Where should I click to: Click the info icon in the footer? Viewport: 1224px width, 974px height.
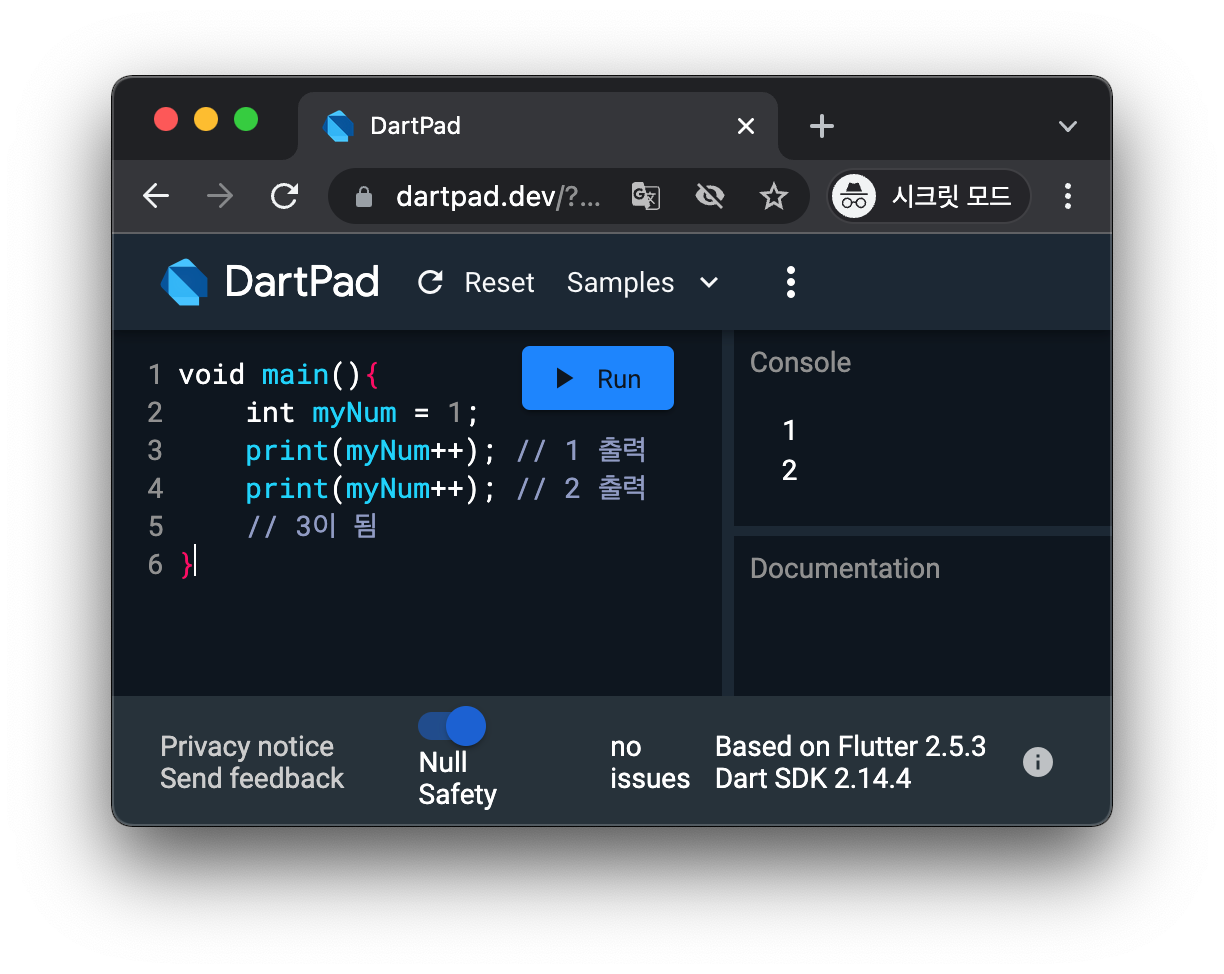(x=1038, y=762)
